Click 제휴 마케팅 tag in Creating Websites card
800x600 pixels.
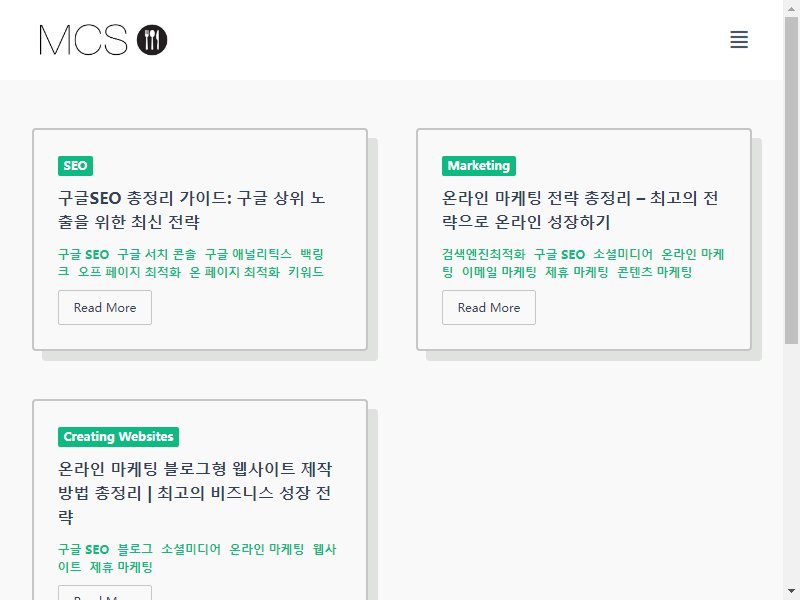(x=121, y=567)
